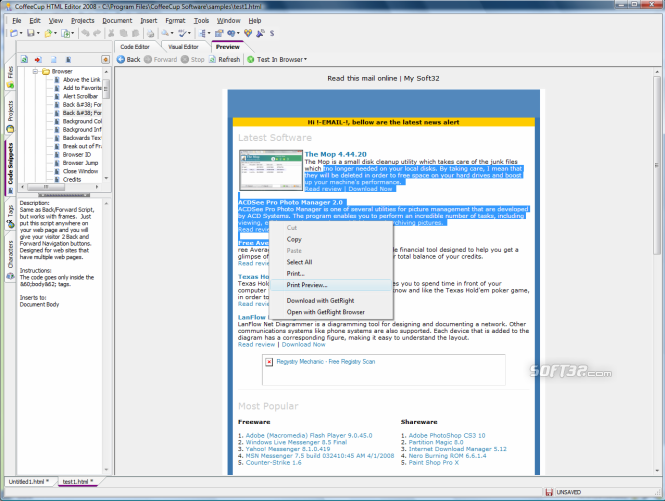665x501 pixels.
Task: Click the Undo arrow icon
Action: click(85, 33)
